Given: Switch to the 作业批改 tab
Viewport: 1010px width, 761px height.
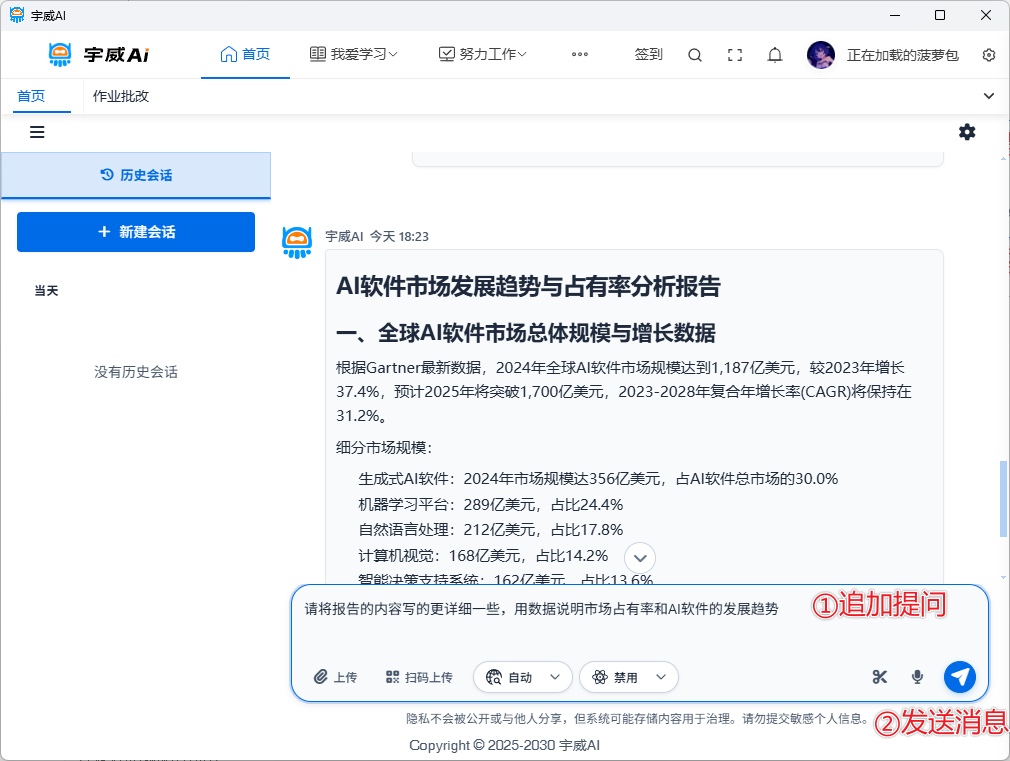Looking at the screenshot, I should point(121,96).
